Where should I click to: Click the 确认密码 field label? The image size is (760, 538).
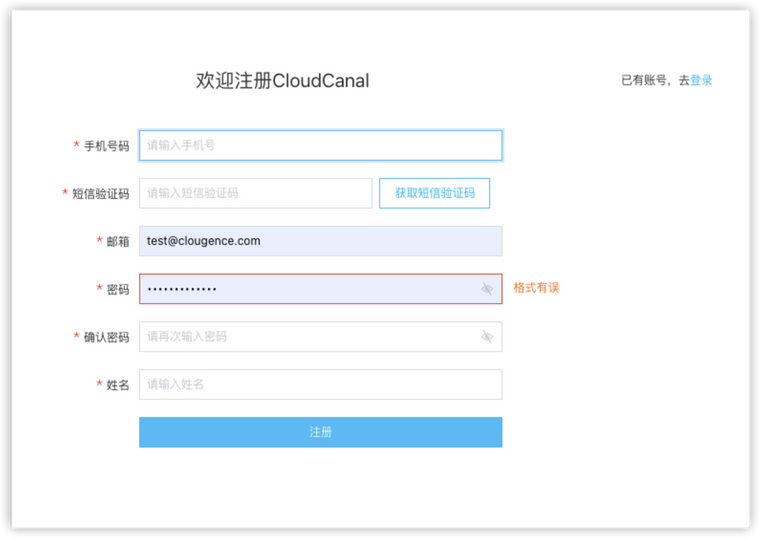point(106,337)
